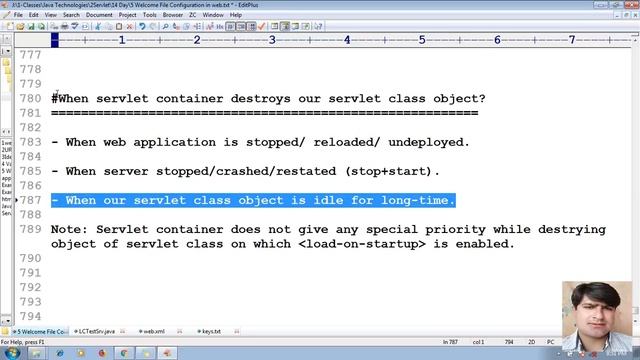Toggle the Line Number toolbar button
Viewport: 640px width, 360px height.
(x=241, y=27)
